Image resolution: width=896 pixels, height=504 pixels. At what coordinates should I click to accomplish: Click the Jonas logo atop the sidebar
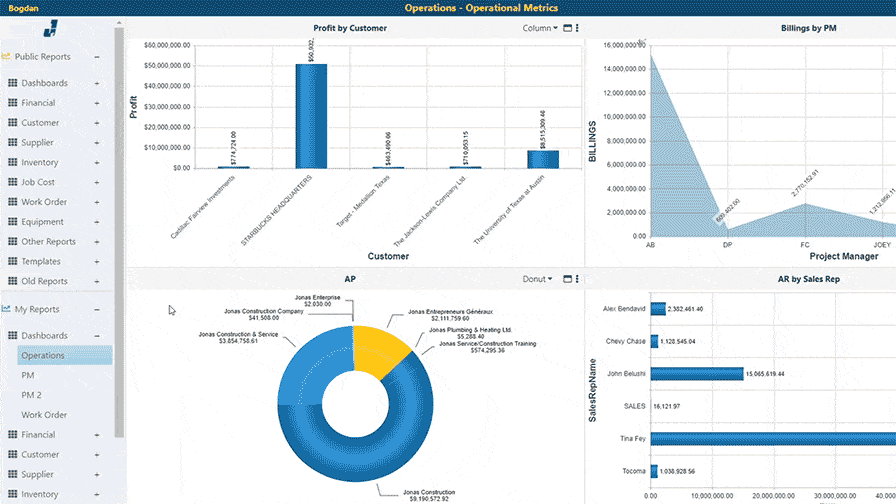coord(51,28)
